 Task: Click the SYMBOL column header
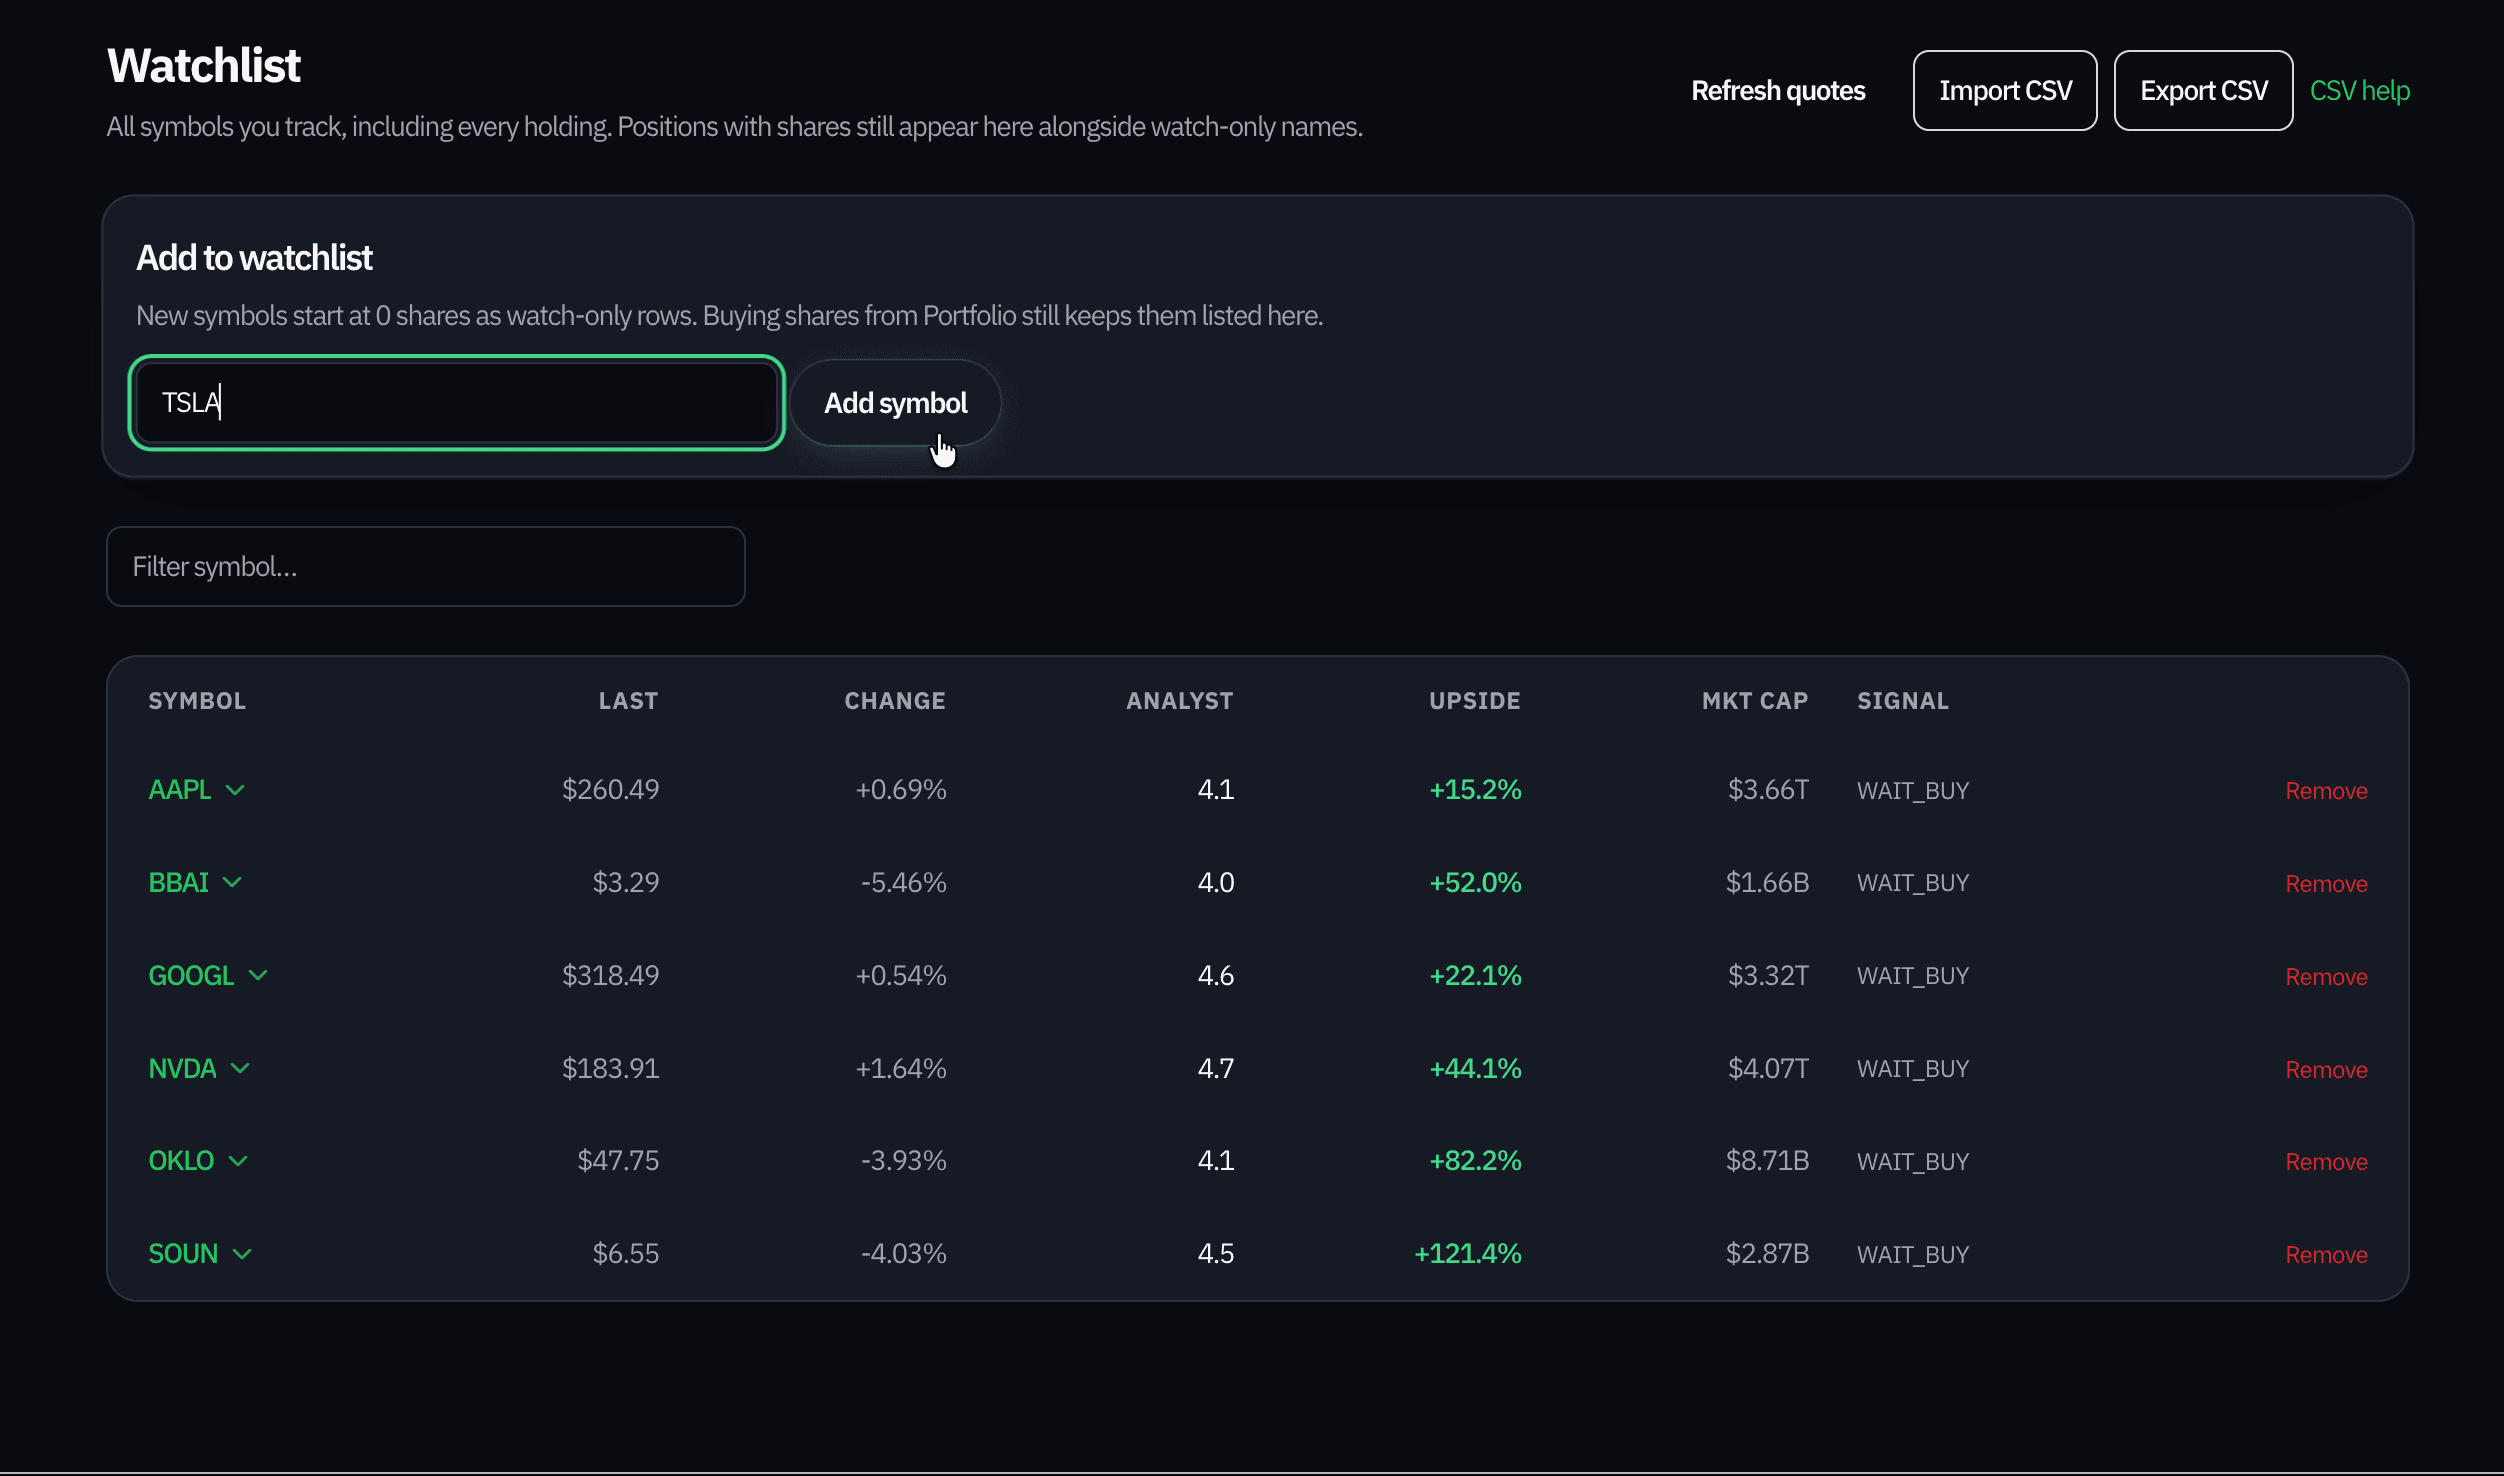197,701
